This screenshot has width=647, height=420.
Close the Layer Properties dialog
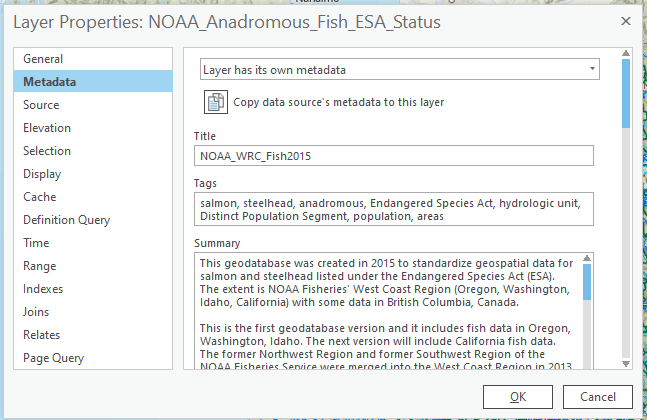click(626, 21)
